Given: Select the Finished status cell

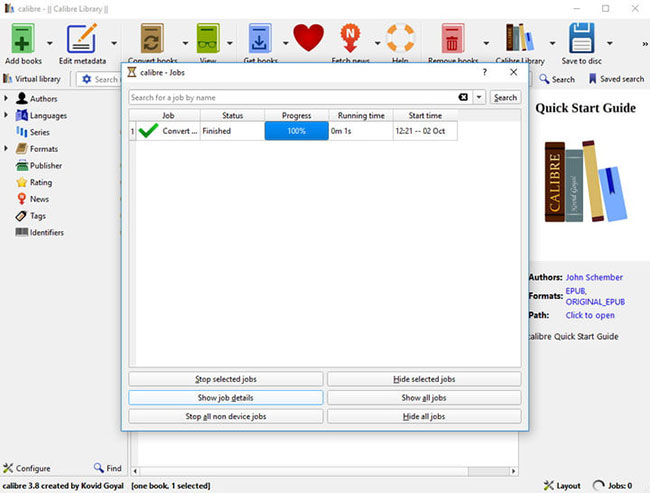Looking at the screenshot, I should pos(232,131).
